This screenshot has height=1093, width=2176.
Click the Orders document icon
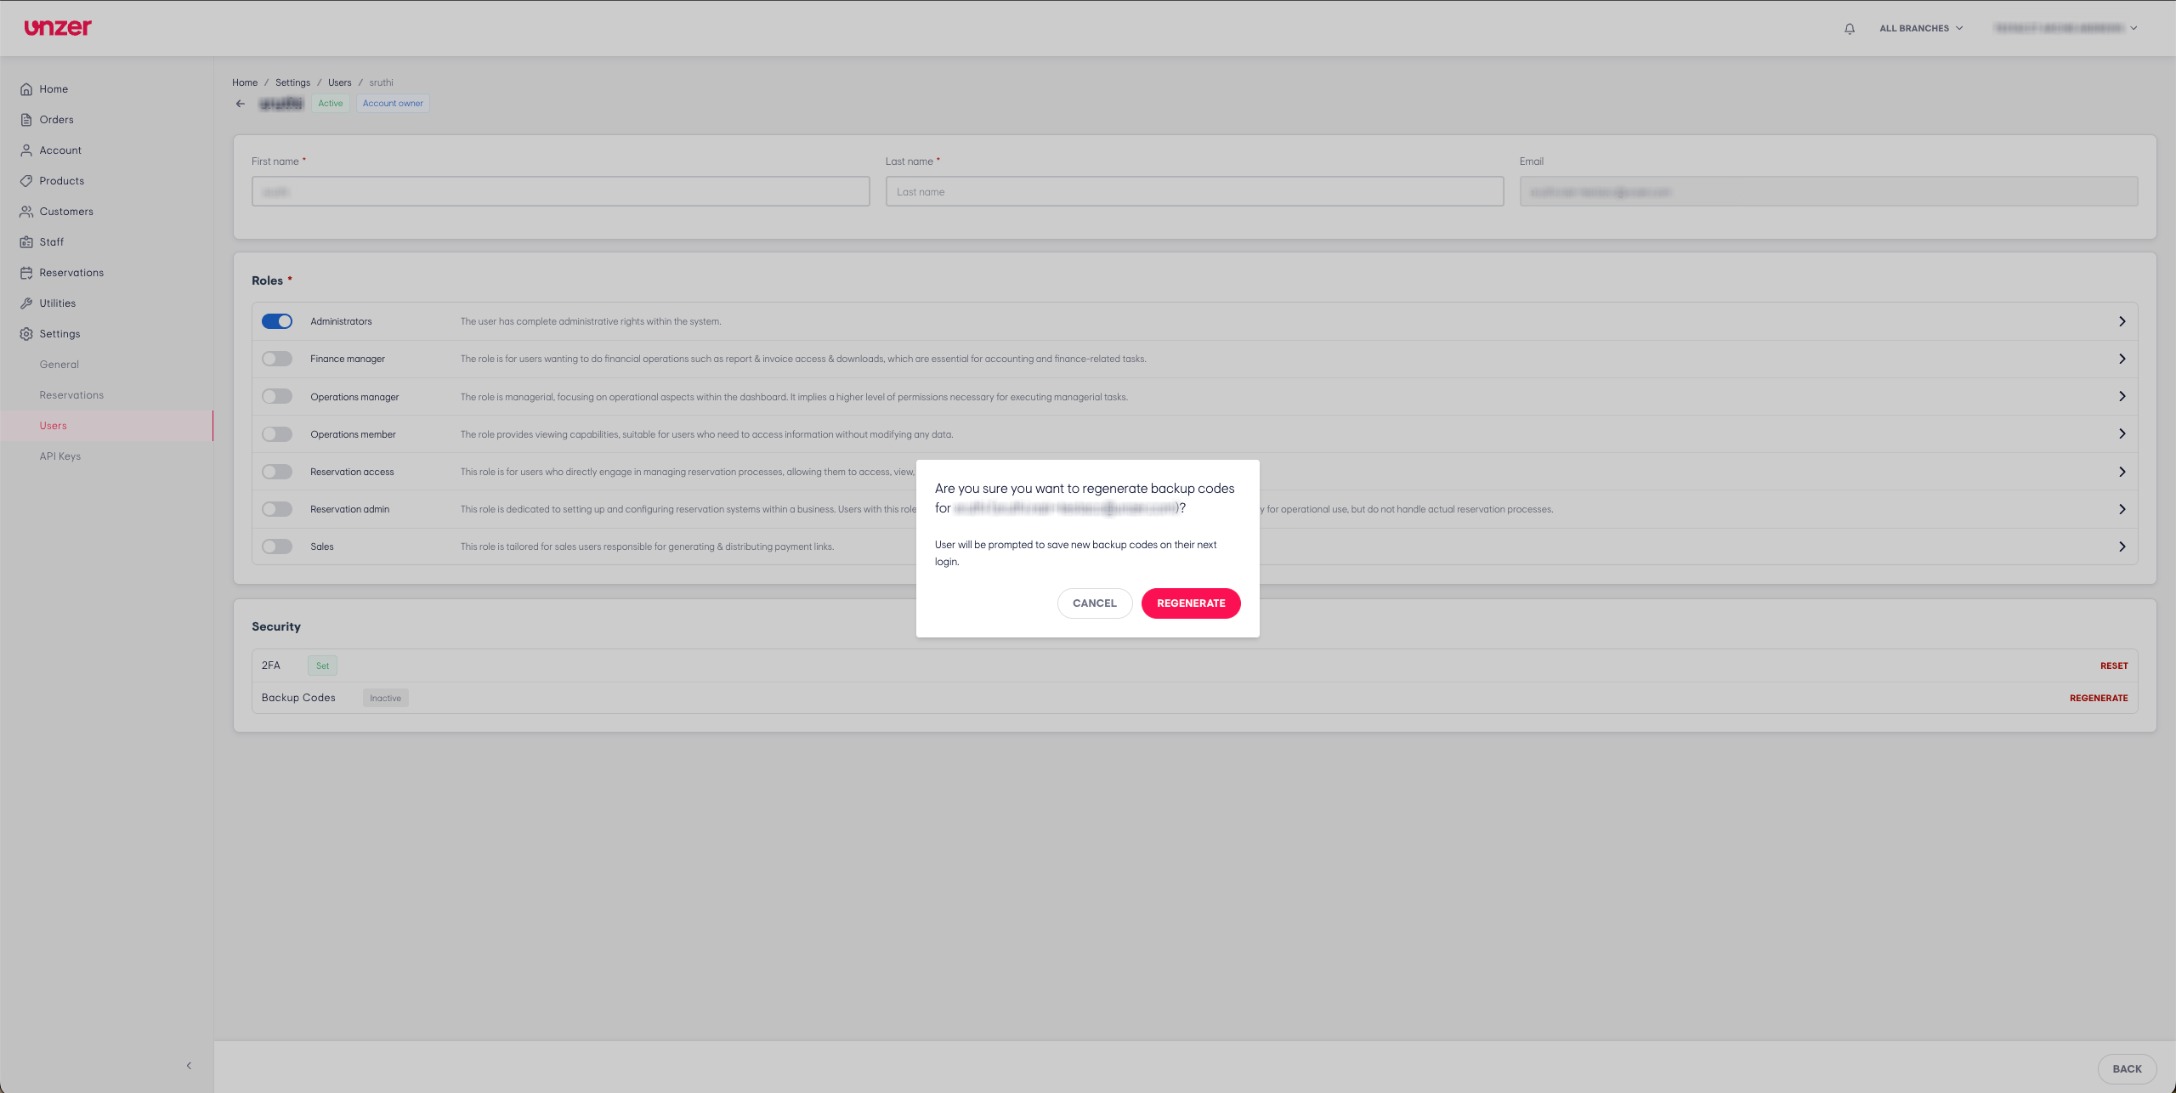click(x=26, y=120)
